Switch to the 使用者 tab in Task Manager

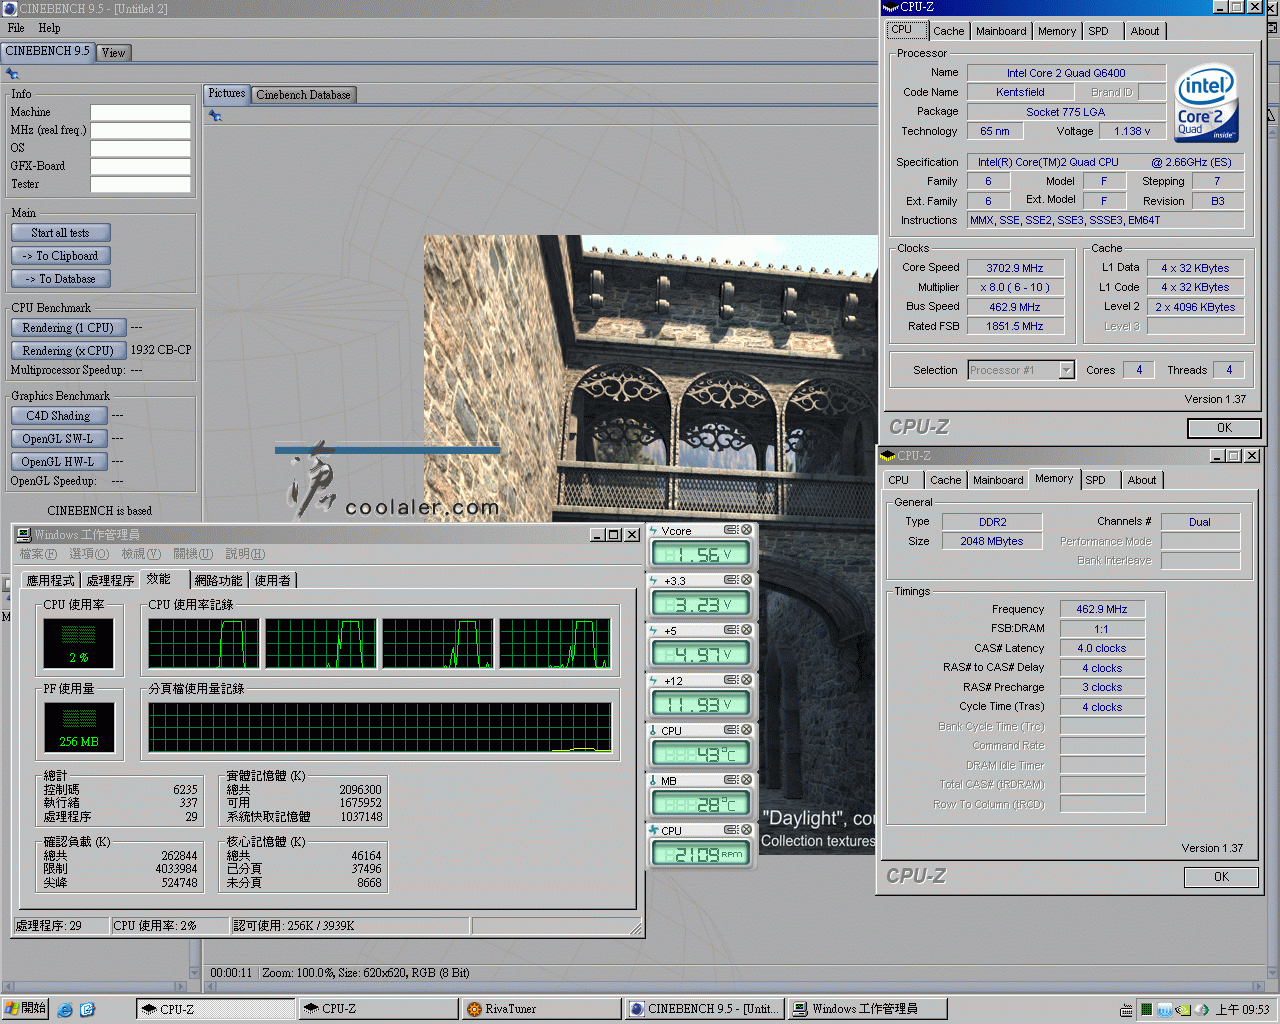tap(272, 580)
